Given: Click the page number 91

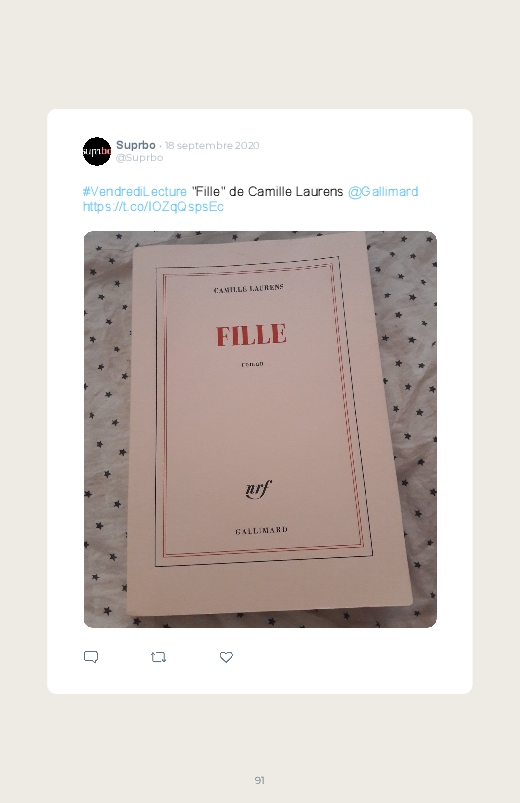Looking at the screenshot, I should [260, 780].
